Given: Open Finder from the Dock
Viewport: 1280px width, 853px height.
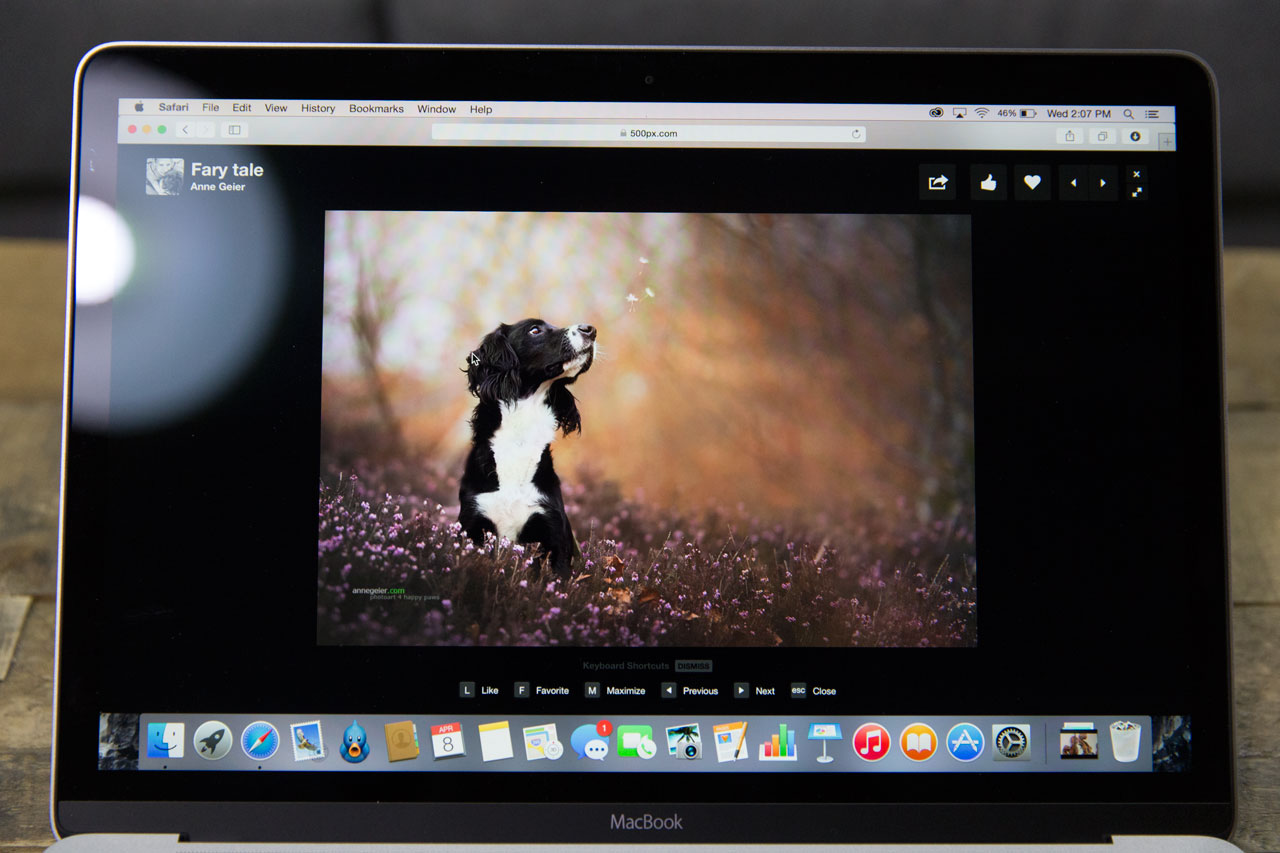Looking at the screenshot, I should (165, 741).
